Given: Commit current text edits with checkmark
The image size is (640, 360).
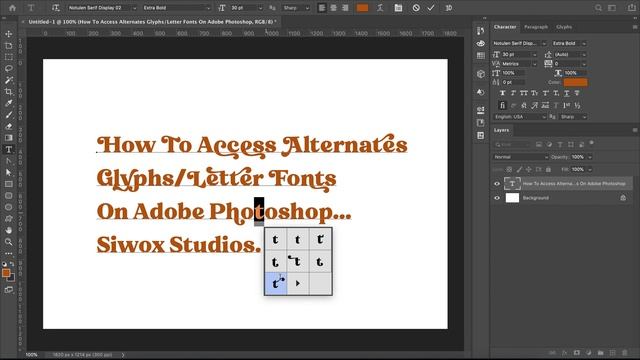Looking at the screenshot, I should (431, 8).
